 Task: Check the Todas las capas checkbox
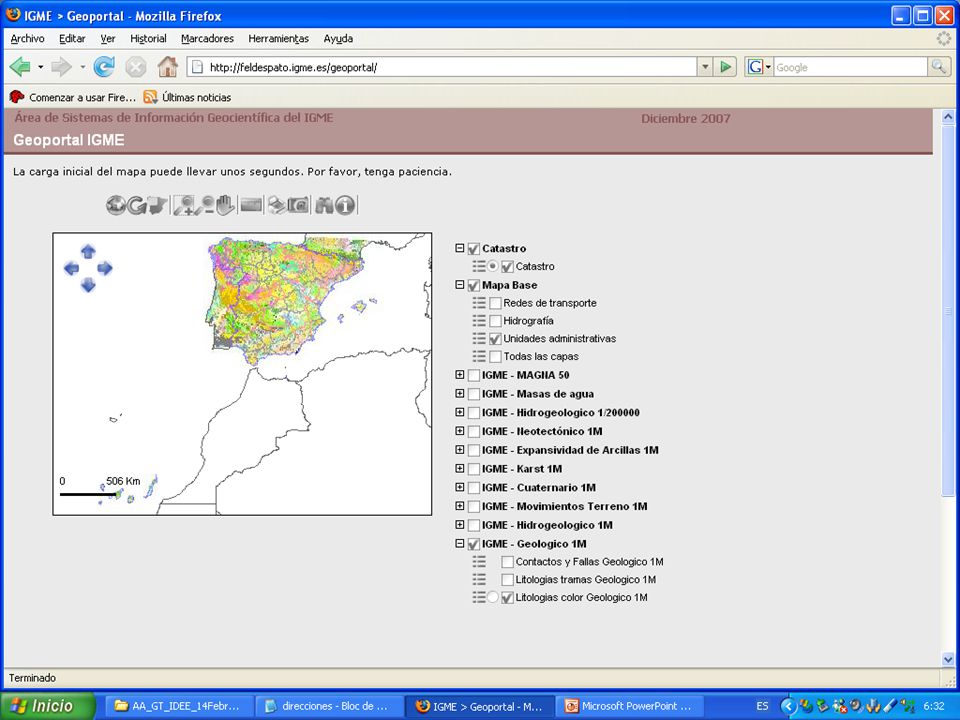point(495,356)
